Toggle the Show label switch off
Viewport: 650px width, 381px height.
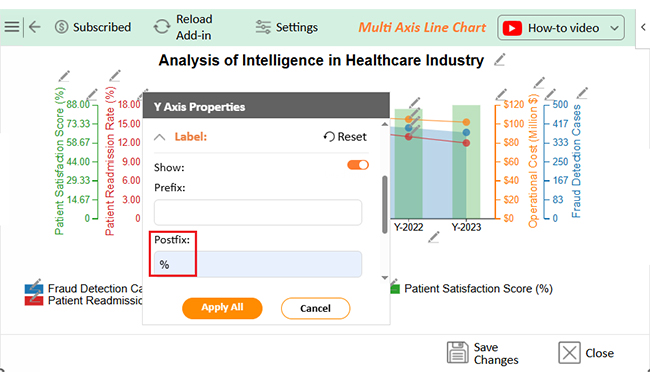[358, 165]
